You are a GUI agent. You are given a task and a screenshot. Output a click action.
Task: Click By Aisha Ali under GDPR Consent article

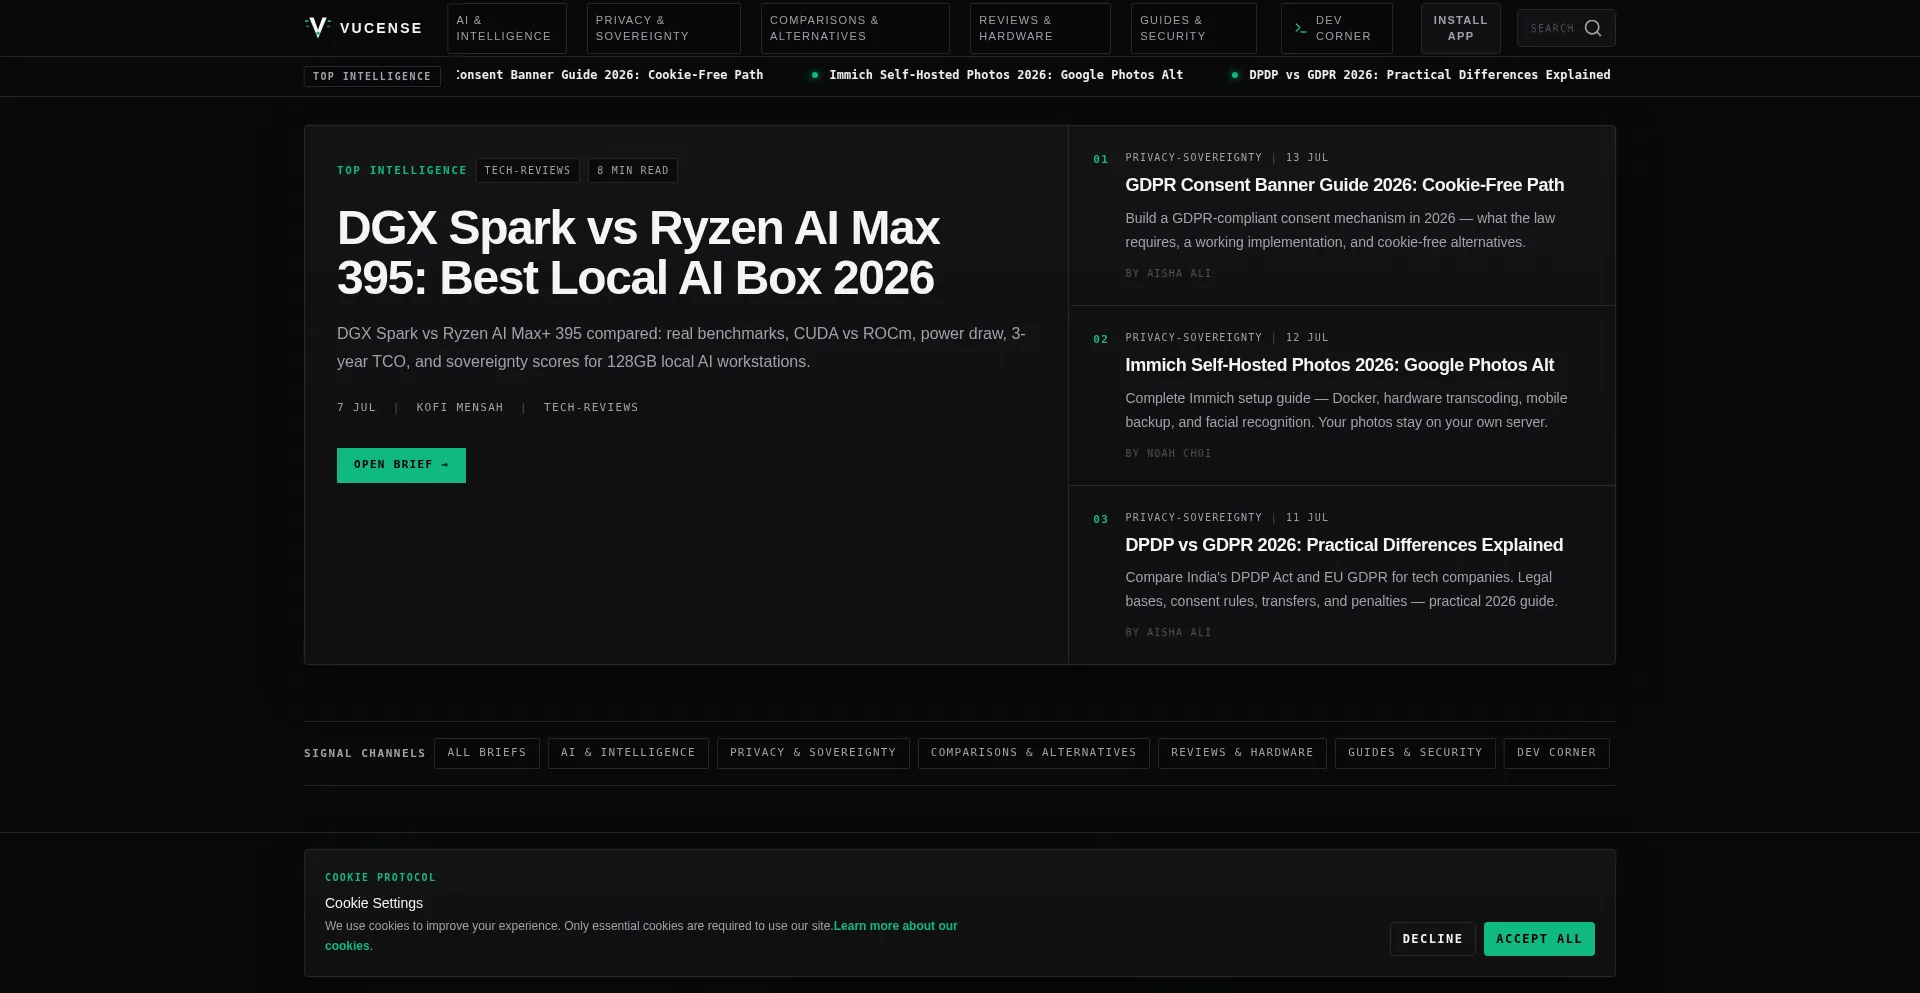(1168, 273)
